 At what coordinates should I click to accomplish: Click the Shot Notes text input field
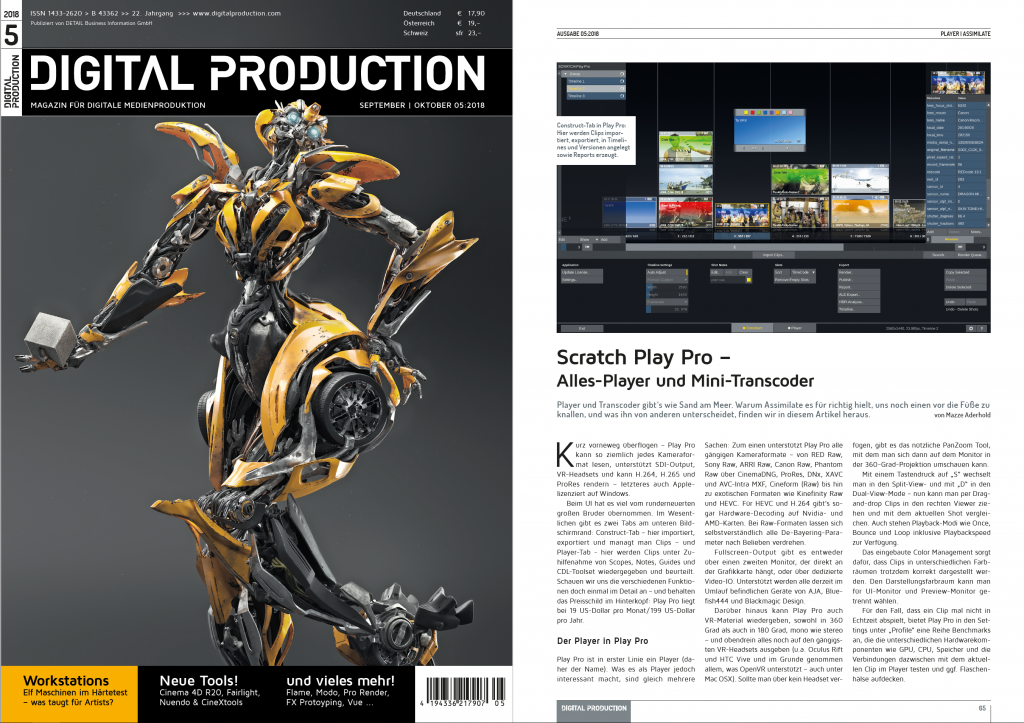coord(728,280)
